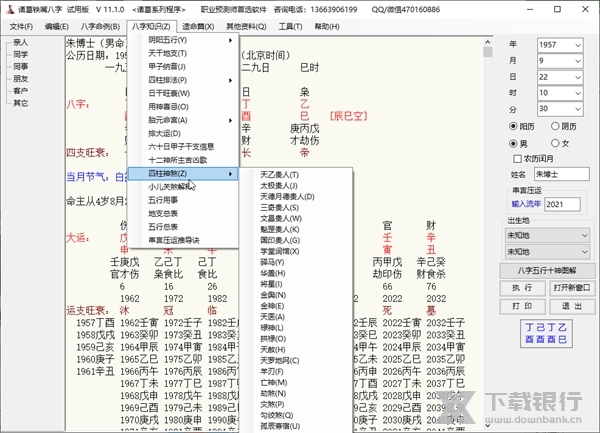600x433 pixels.
Task: Open the 日 day dropdown
Action: coord(578,77)
